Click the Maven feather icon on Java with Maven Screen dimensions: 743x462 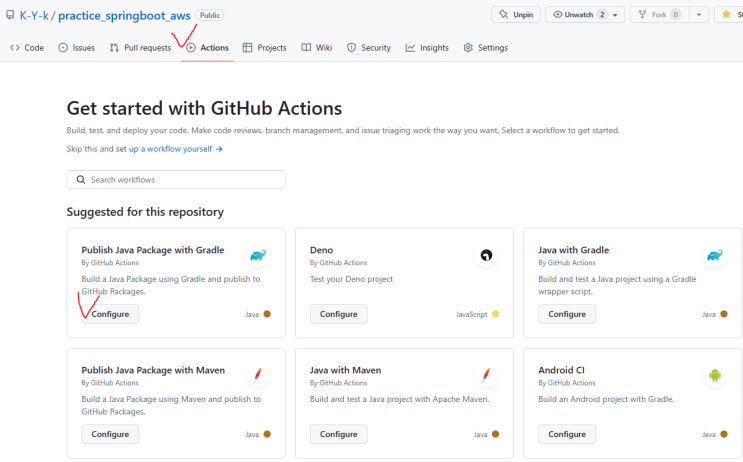pos(486,375)
